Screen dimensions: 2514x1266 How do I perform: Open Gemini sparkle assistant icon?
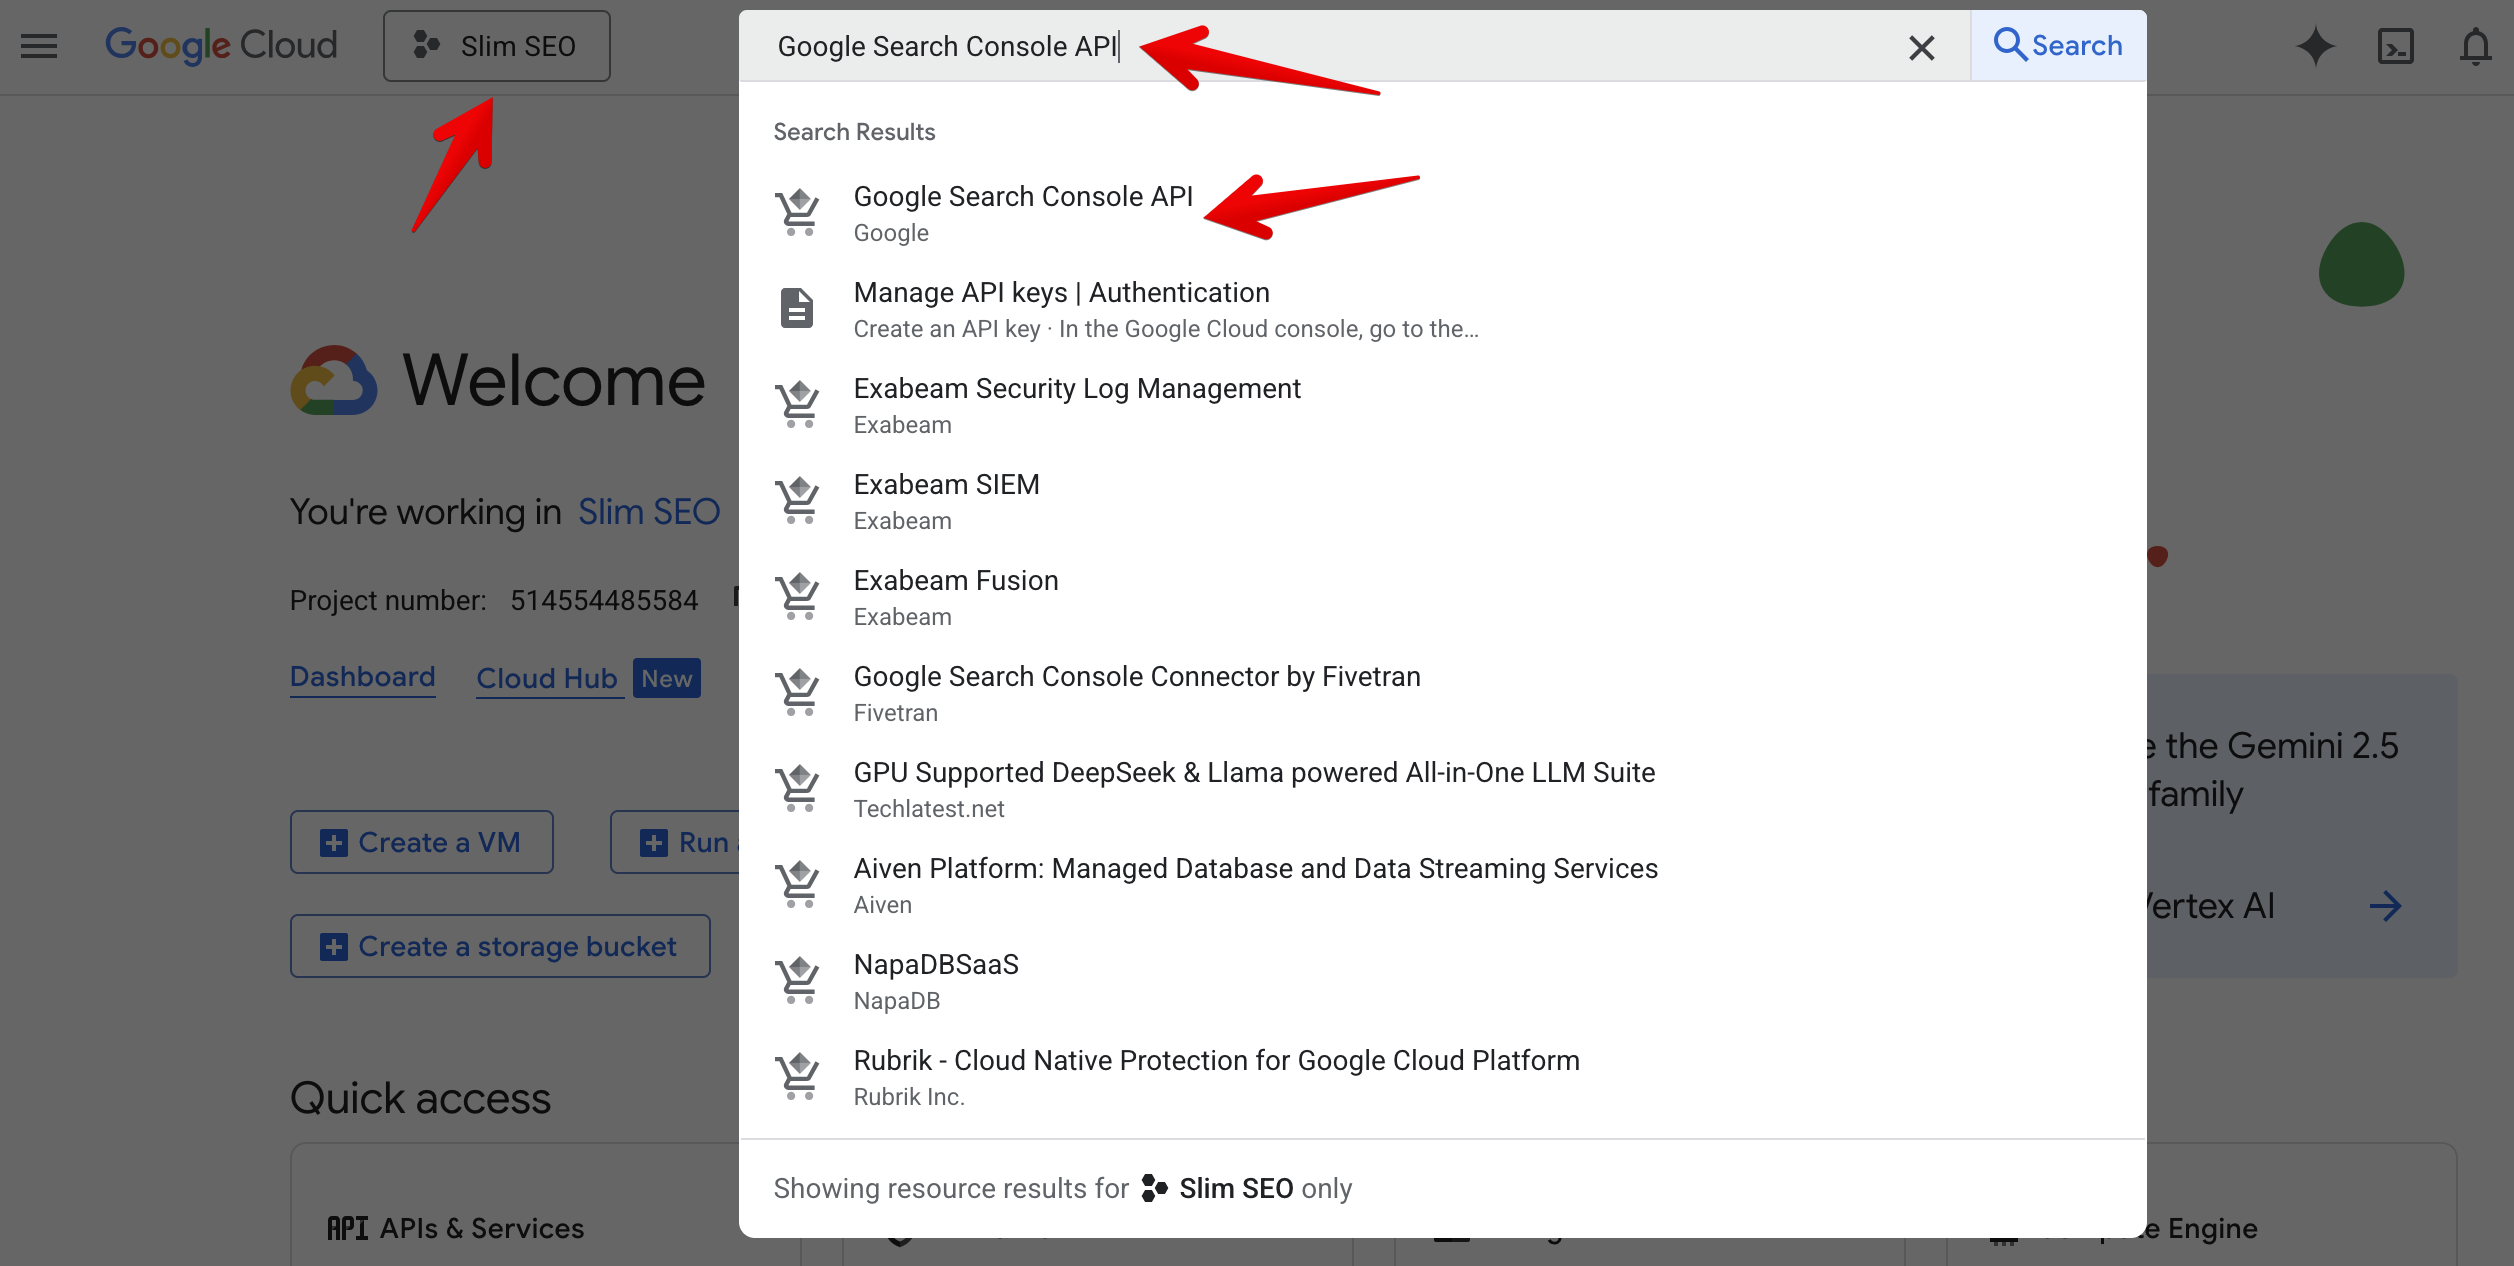2315,46
